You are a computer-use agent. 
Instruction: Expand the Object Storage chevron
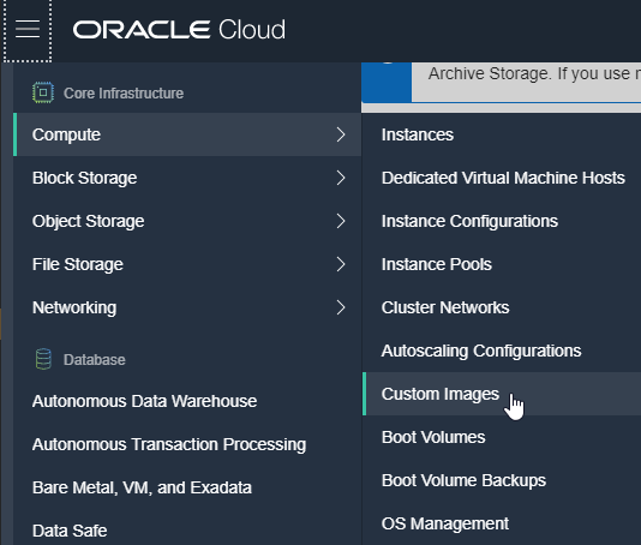tap(341, 221)
